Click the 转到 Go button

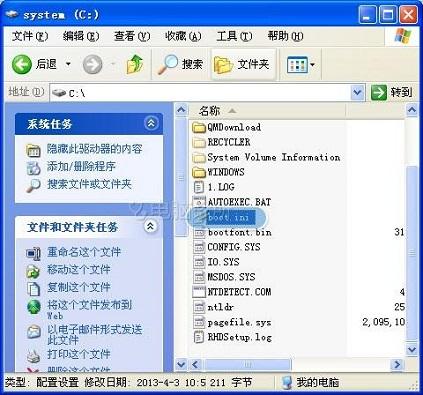click(x=392, y=92)
